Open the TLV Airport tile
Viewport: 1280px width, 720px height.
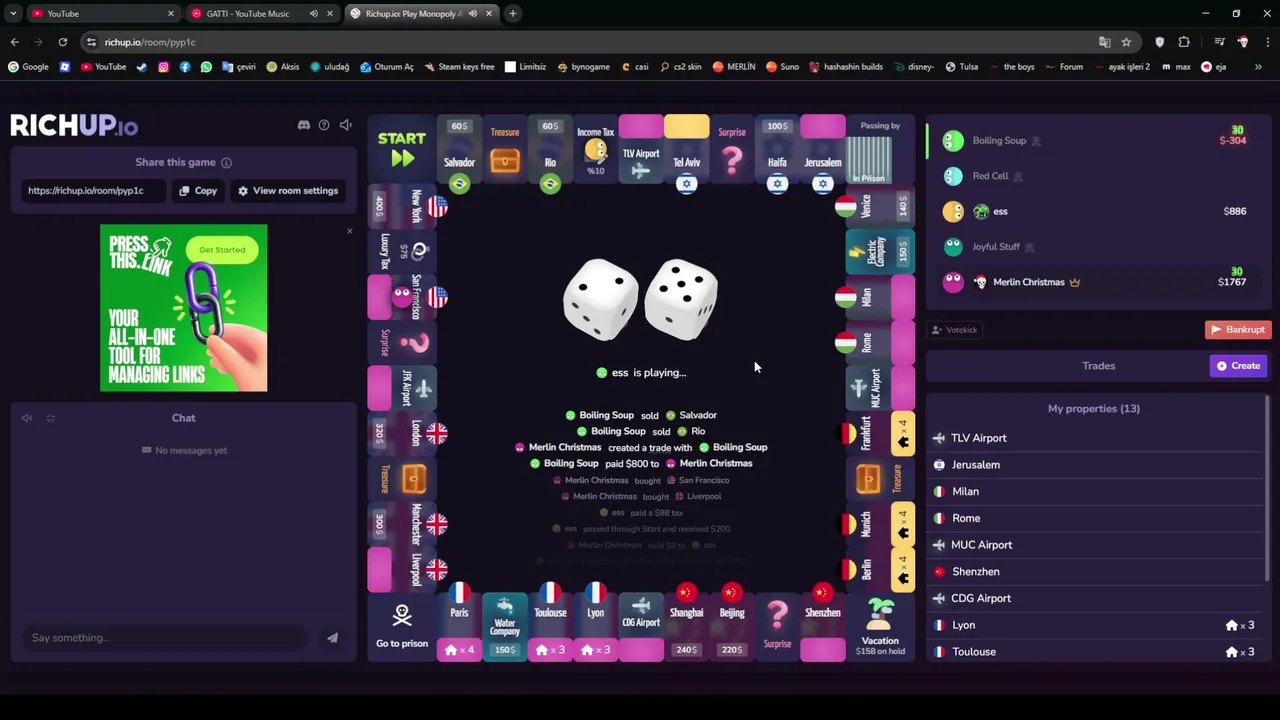coord(641,150)
